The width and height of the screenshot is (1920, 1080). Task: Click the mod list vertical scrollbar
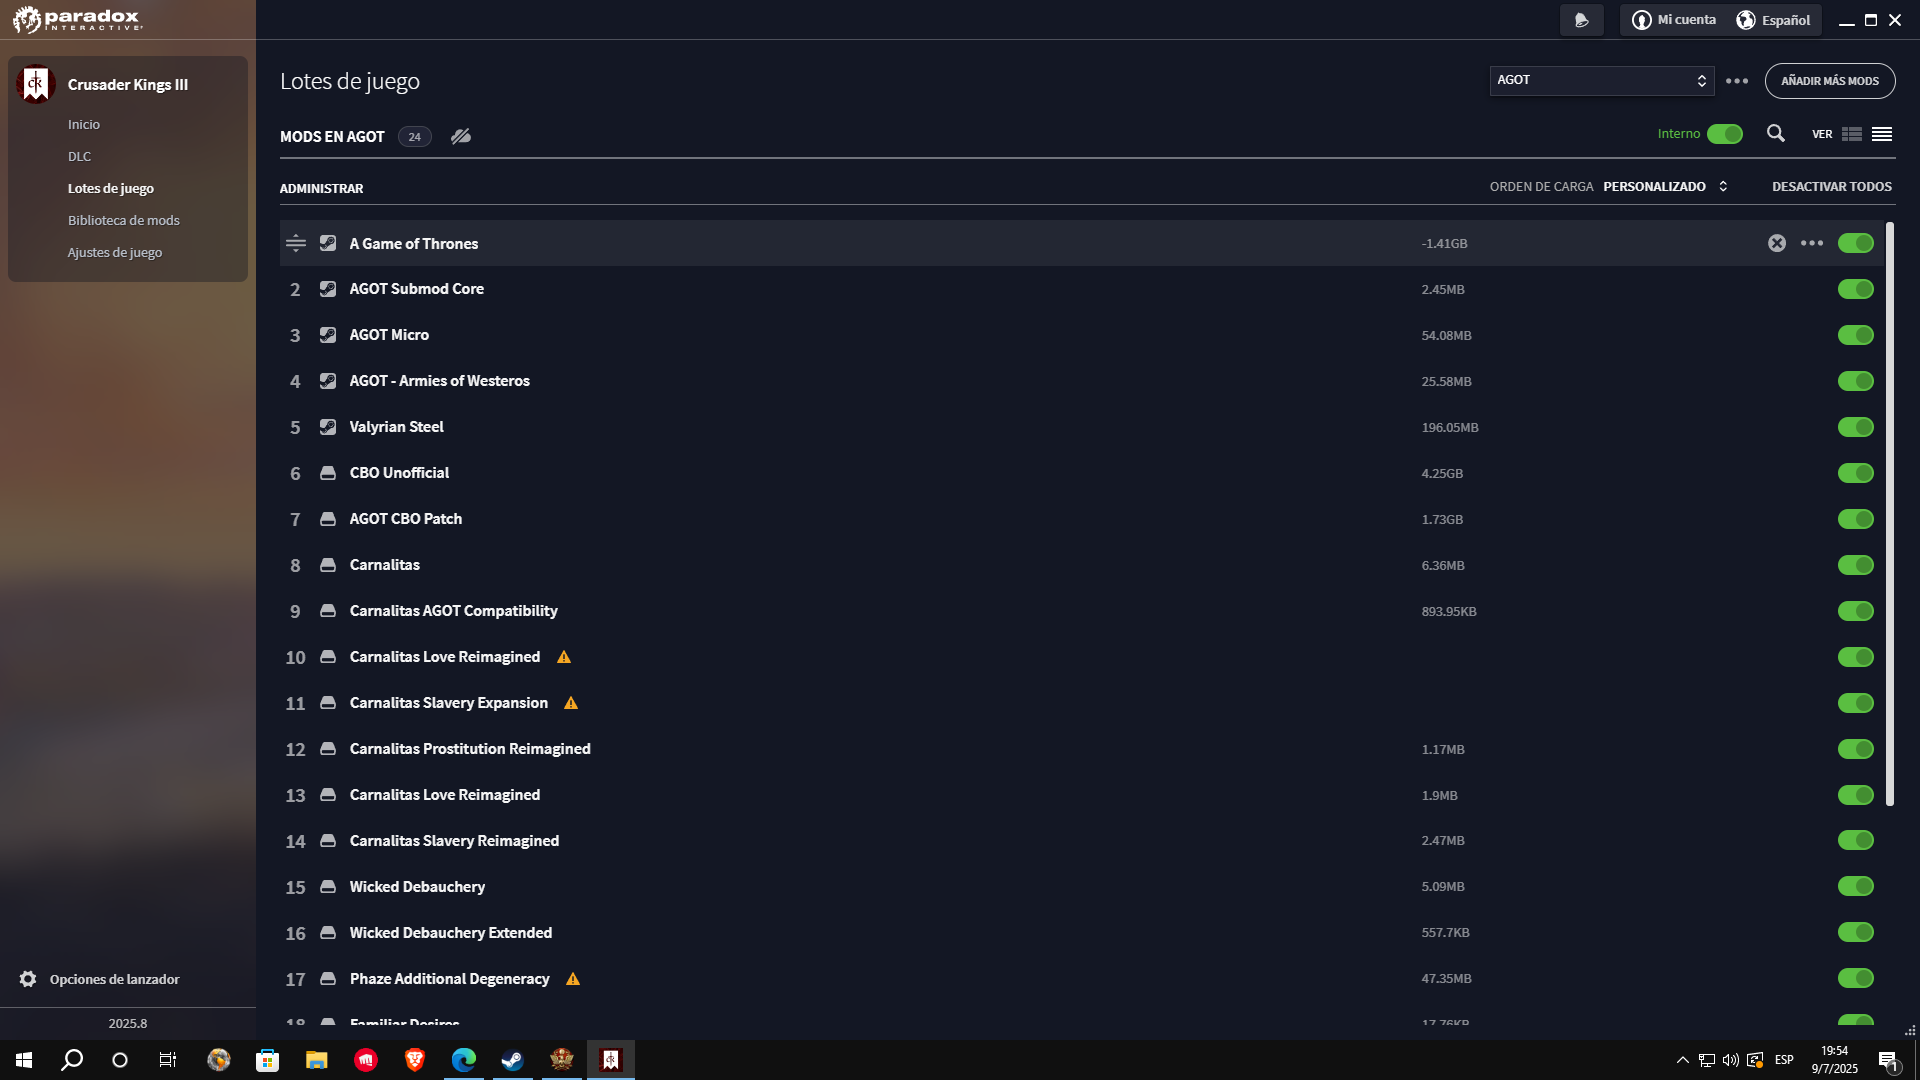[x=1889, y=514]
